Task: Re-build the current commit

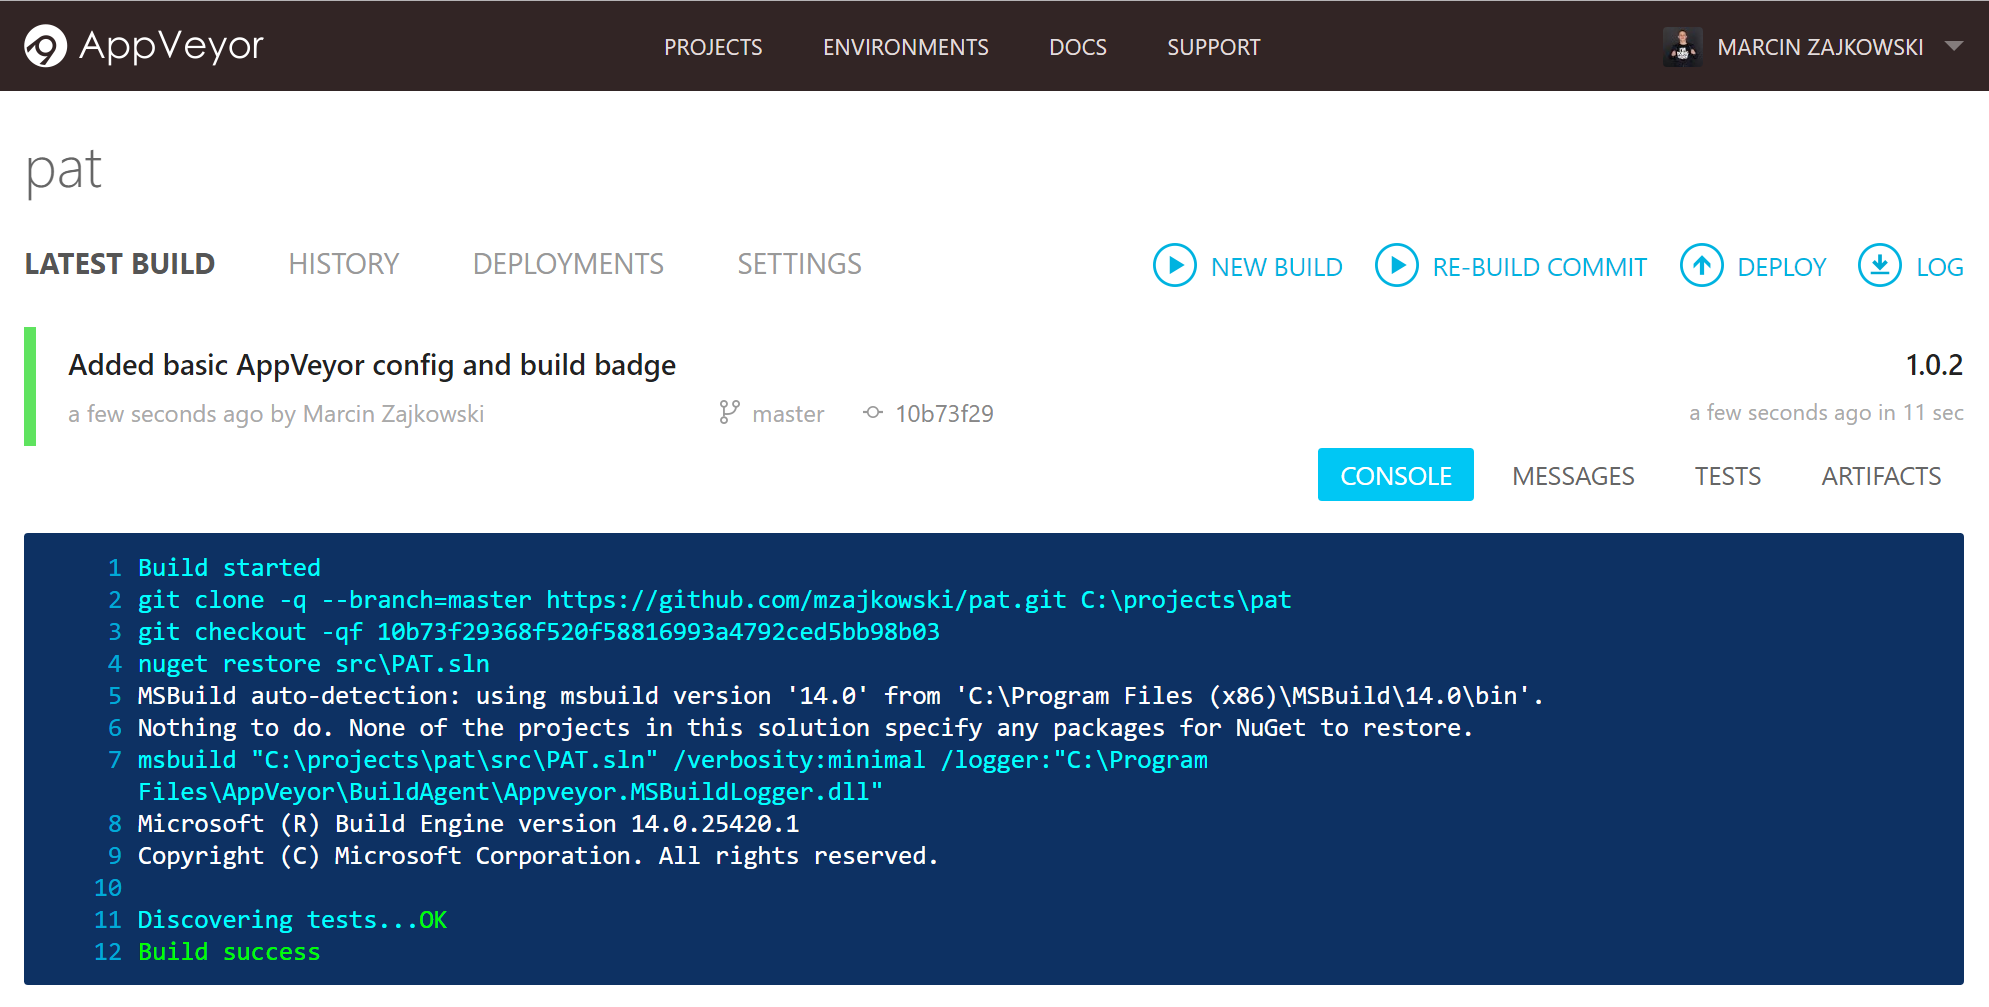Action: tap(1539, 267)
